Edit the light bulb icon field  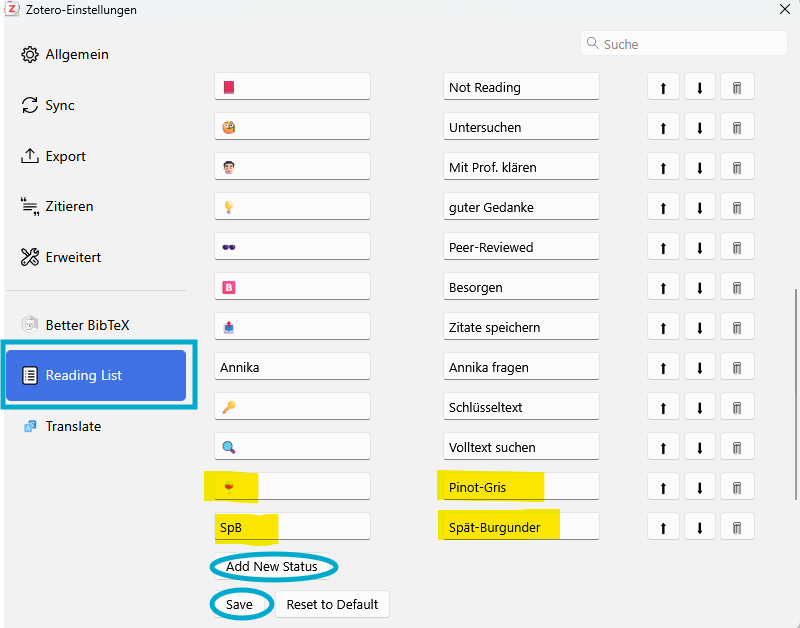292,207
